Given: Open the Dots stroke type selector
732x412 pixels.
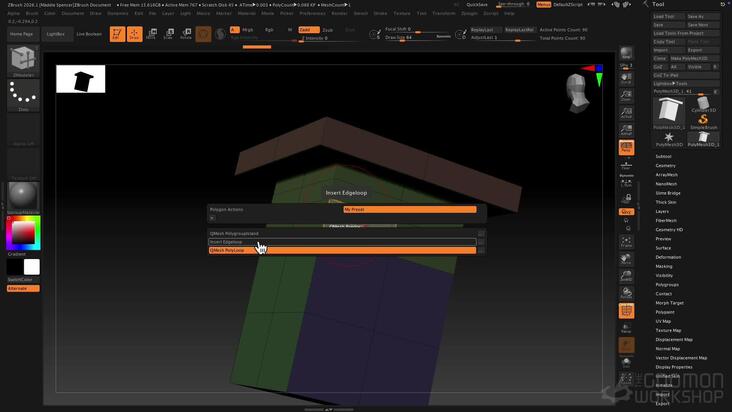Looking at the screenshot, I should click(23, 96).
